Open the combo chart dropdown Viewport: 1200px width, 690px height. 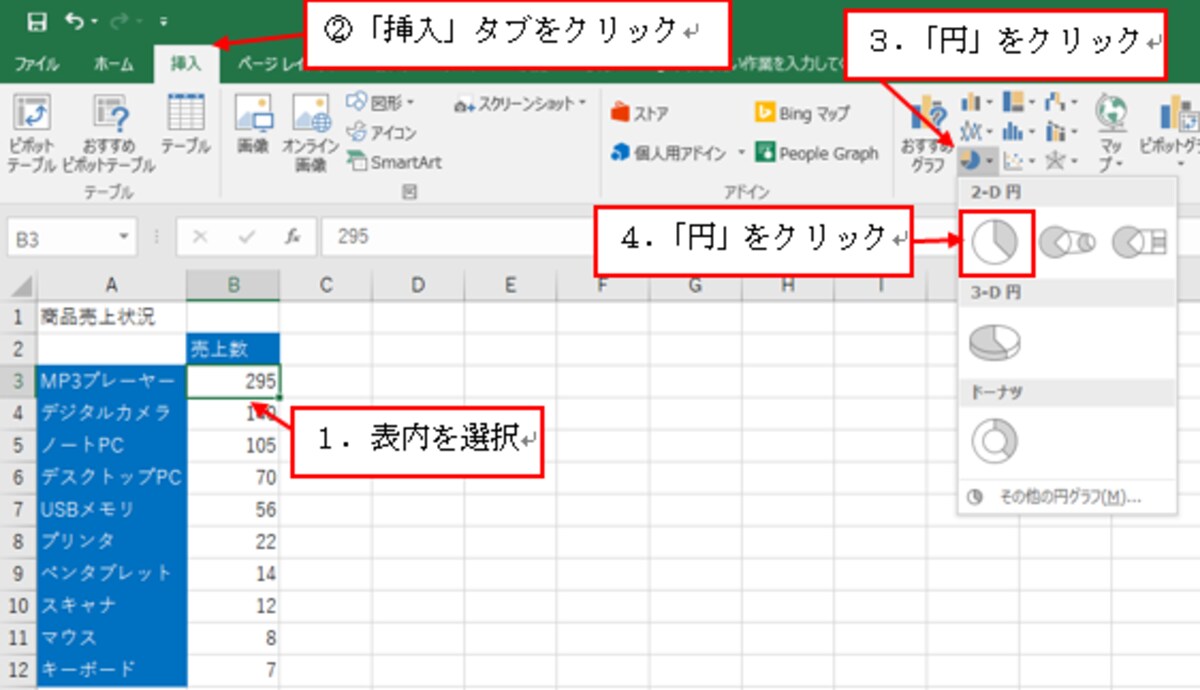click(1061, 131)
